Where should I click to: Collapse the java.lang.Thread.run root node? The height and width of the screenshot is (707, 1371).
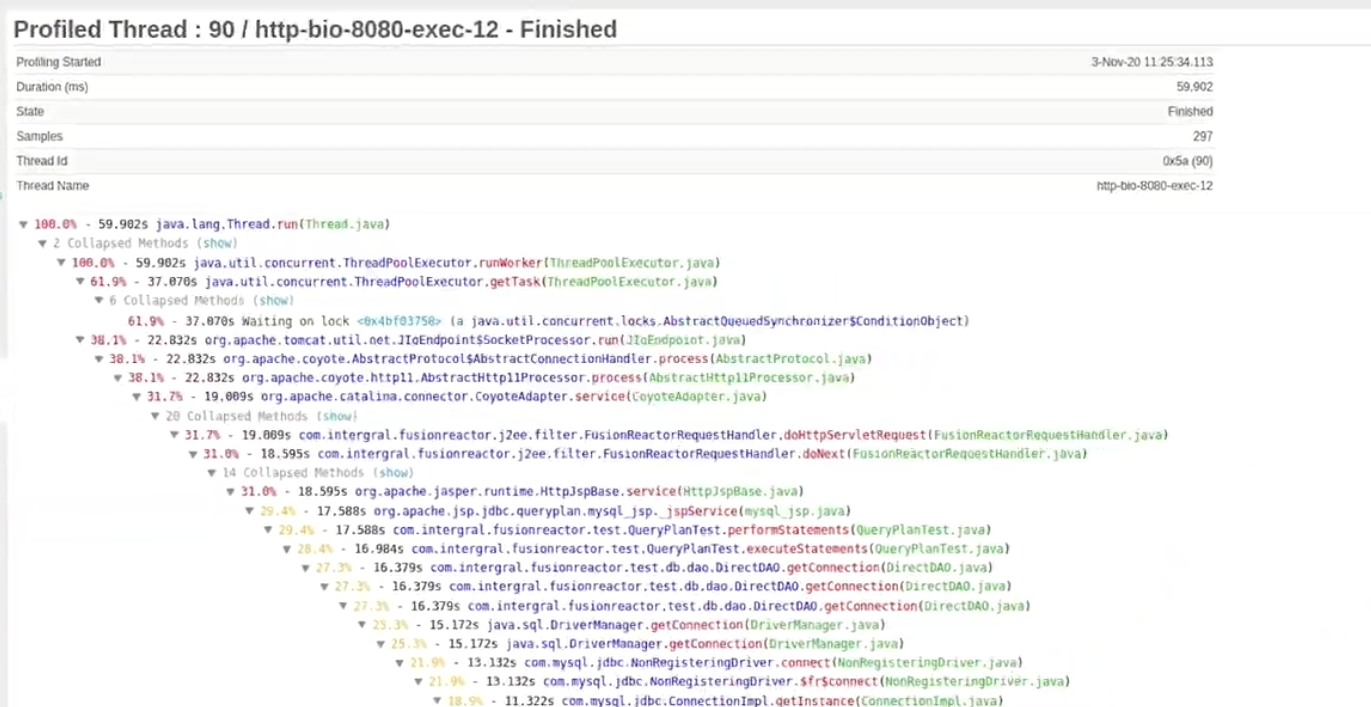24,224
